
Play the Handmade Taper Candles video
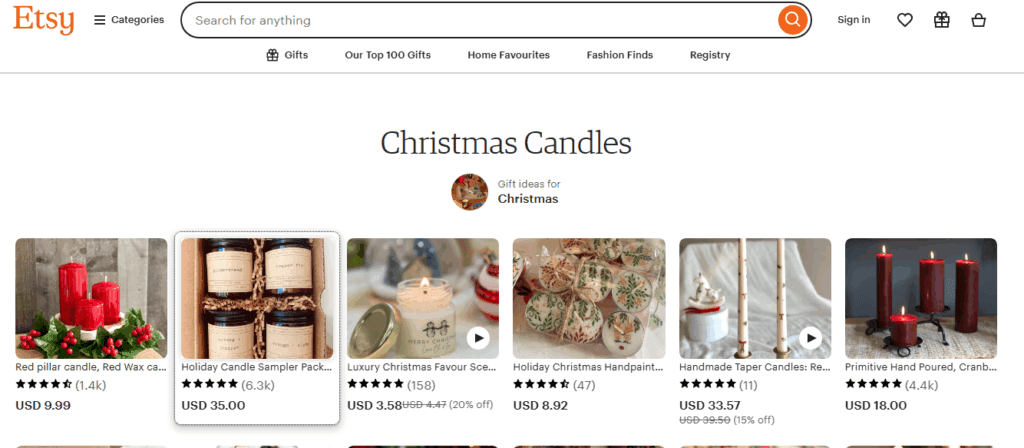tap(810, 338)
